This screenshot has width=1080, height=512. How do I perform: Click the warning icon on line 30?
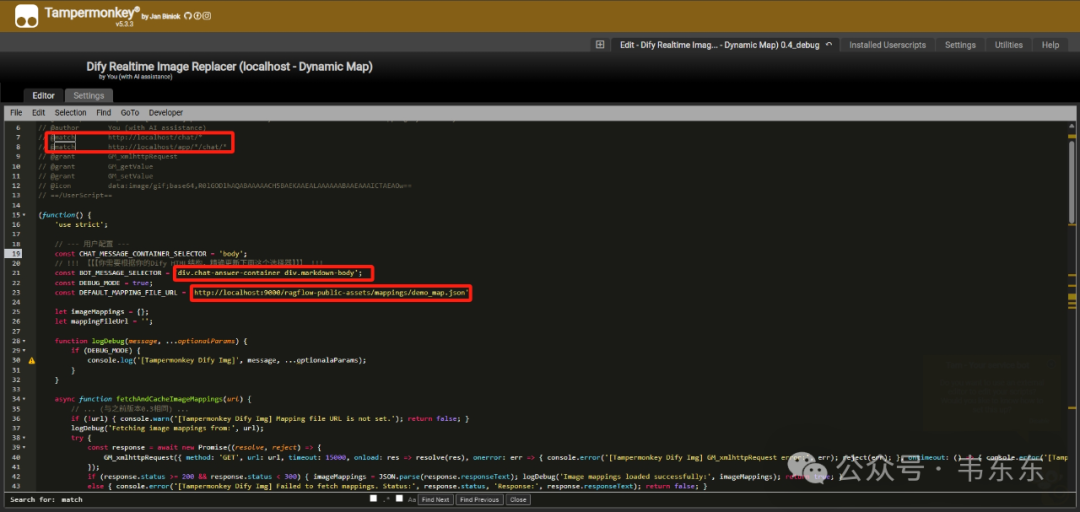click(x=32, y=360)
